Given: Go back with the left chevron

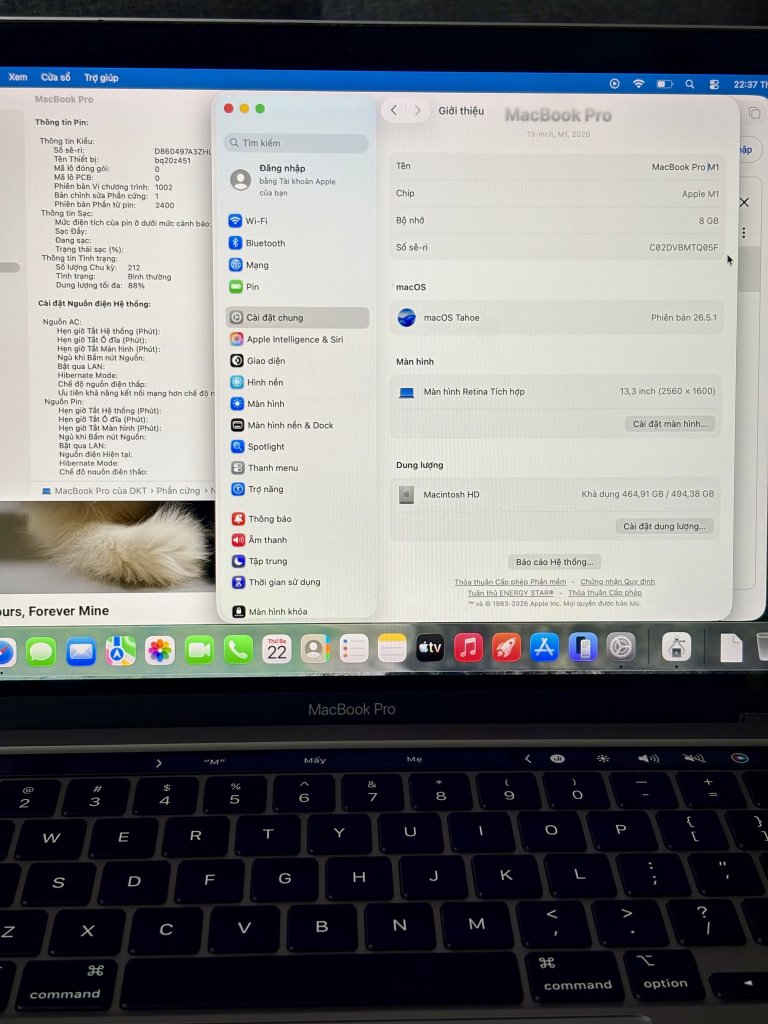Looking at the screenshot, I should 394,110.
